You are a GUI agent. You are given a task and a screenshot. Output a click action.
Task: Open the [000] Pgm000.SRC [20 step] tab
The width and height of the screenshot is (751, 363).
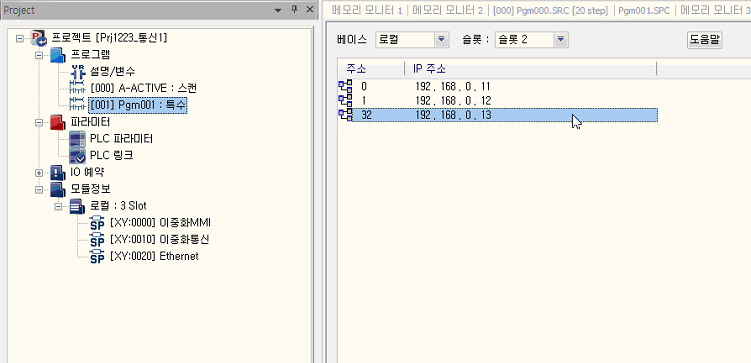(x=550, y=11)
